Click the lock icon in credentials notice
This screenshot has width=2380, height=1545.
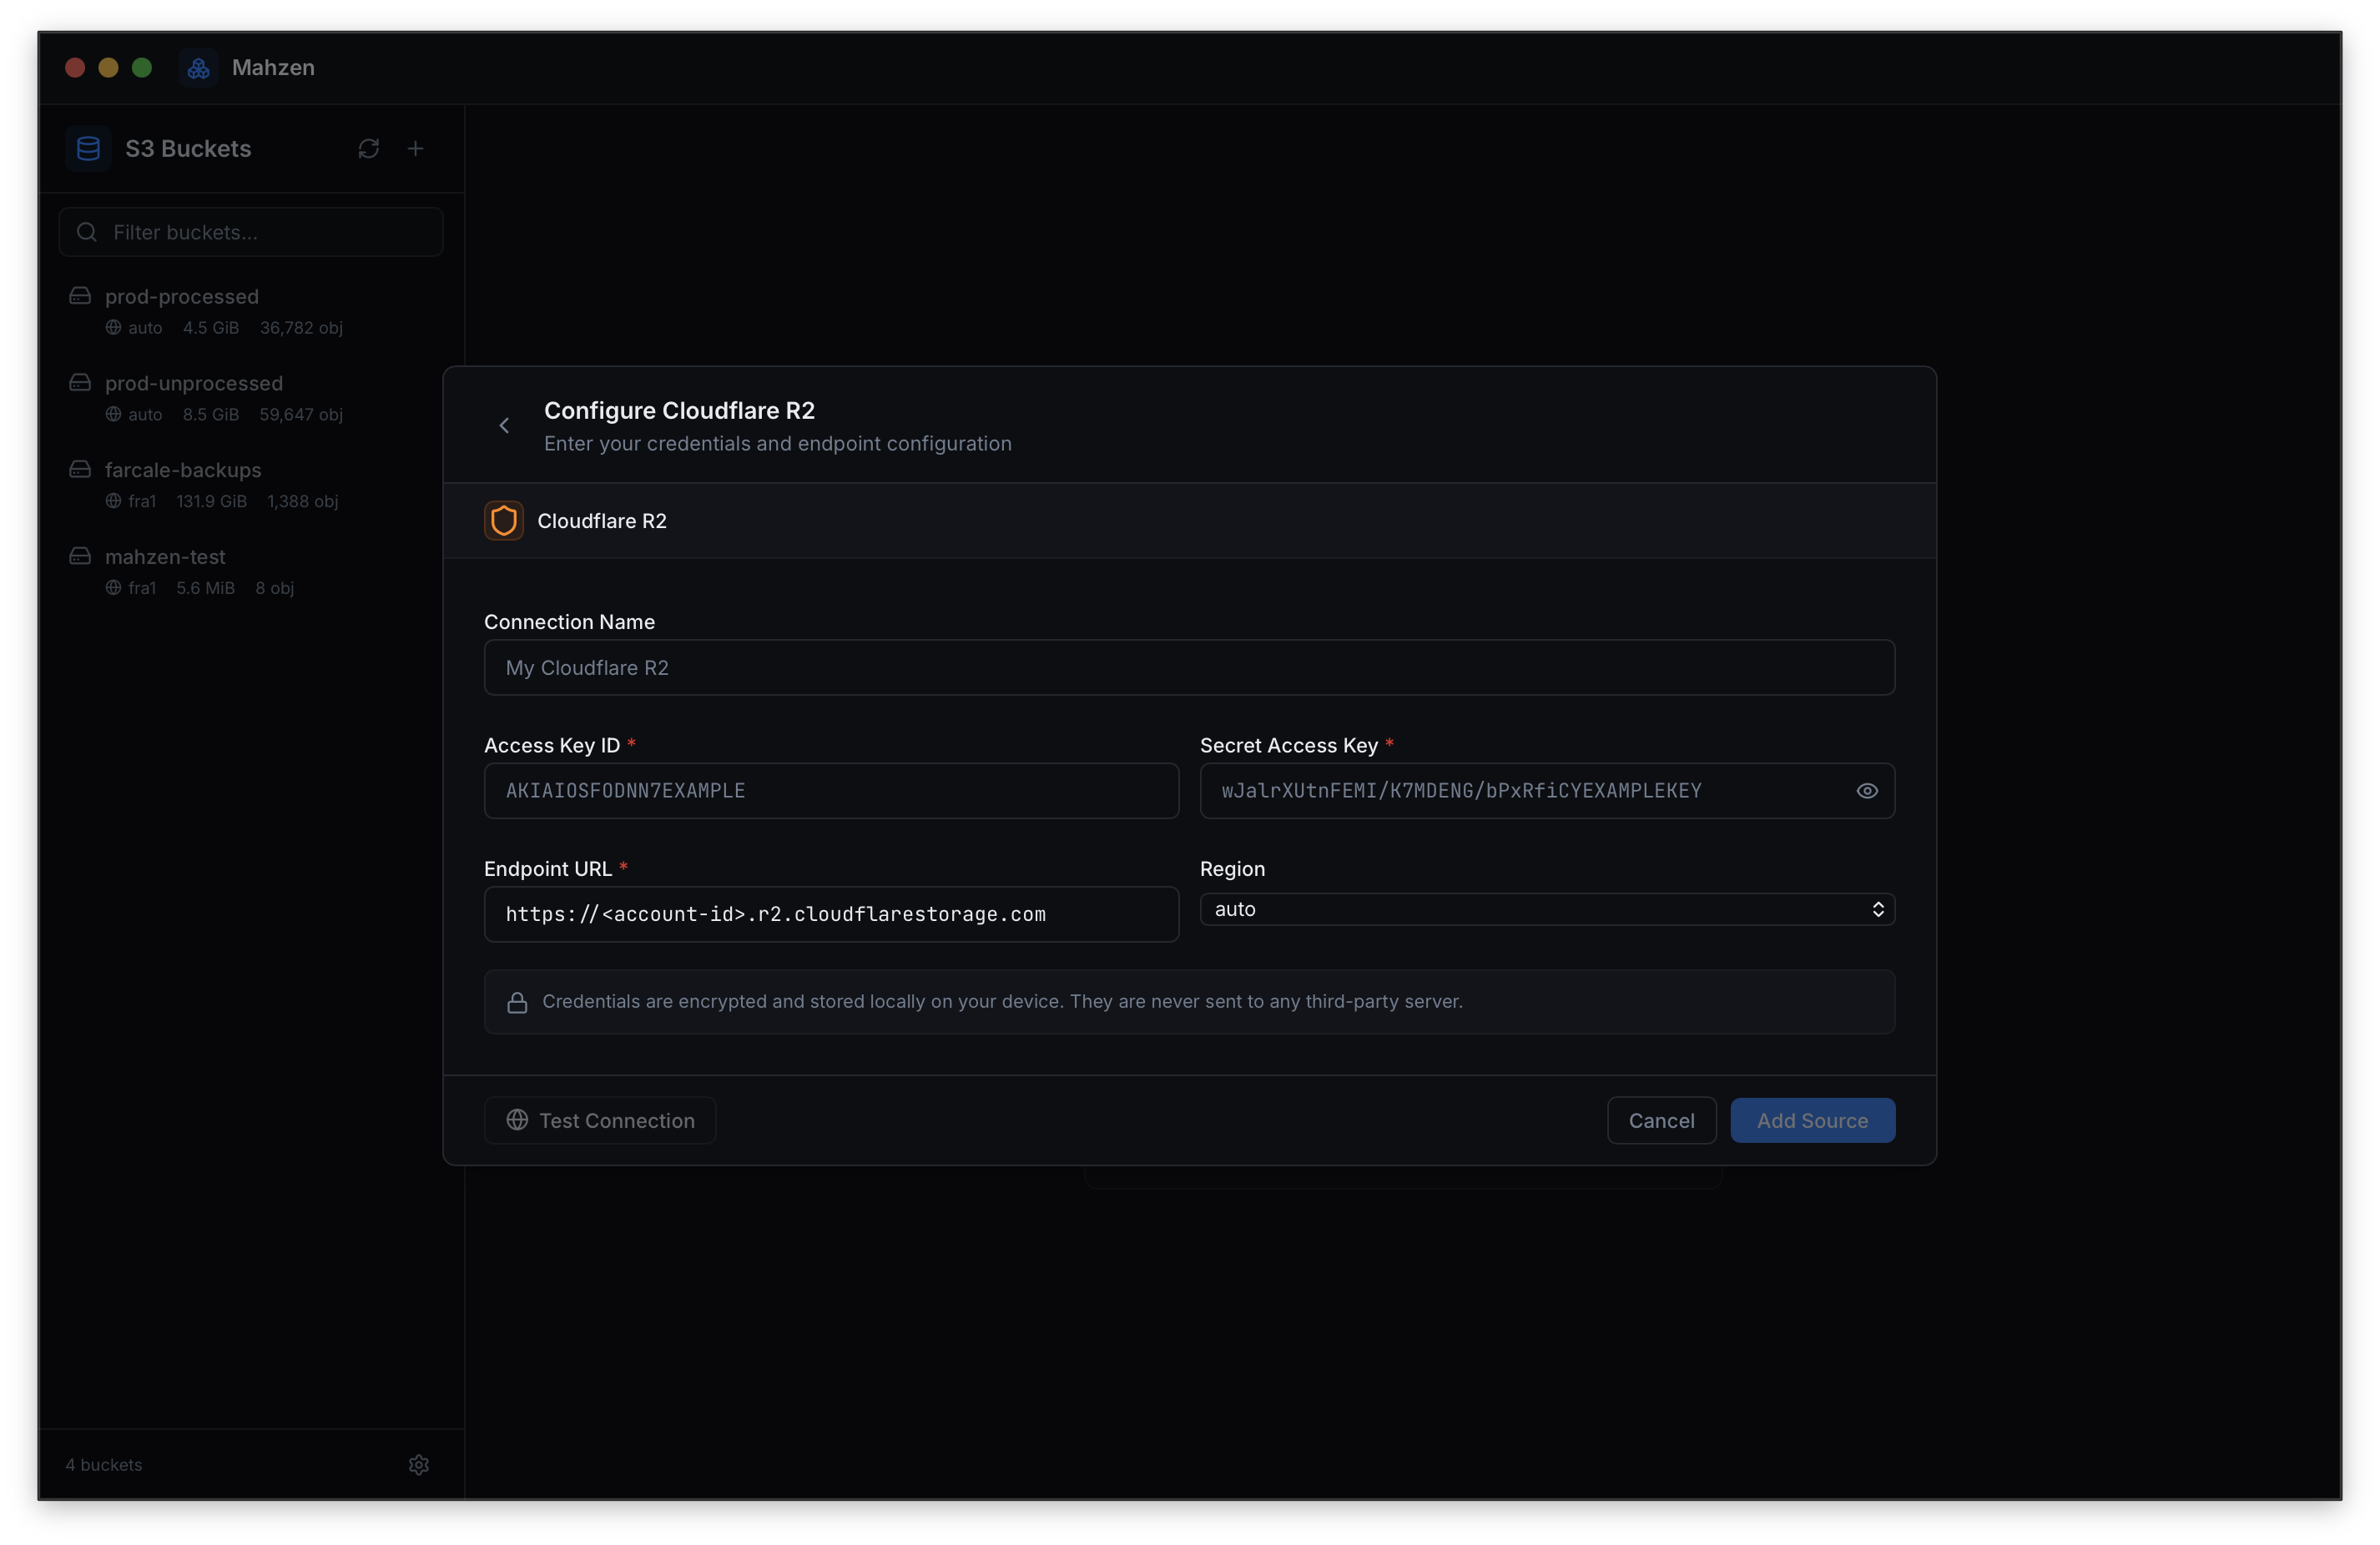coord(517,1002)
